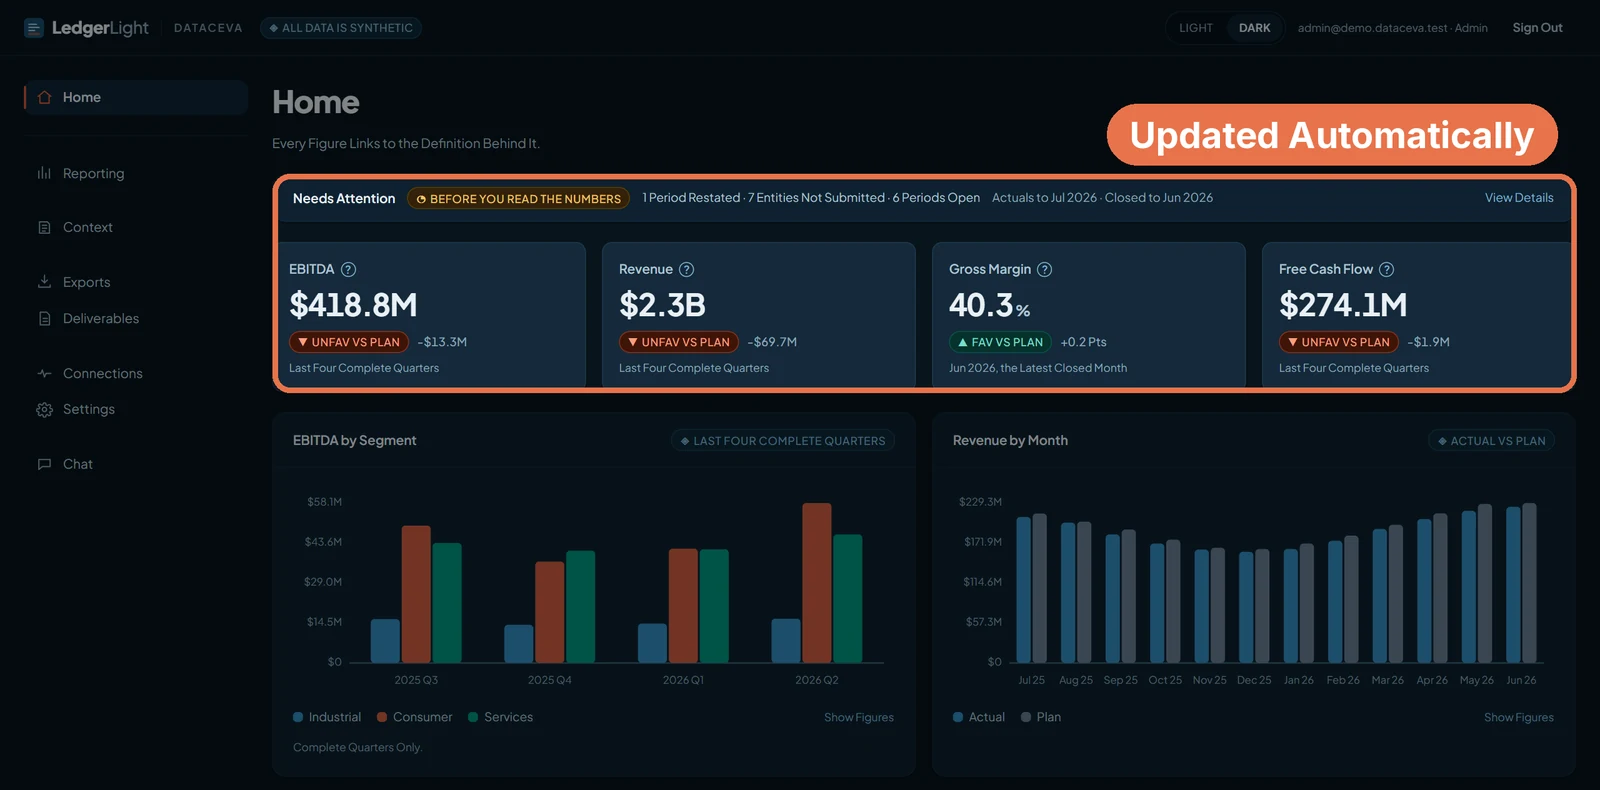
Task: Click the Sign Out button
Action: (1537, 28)
